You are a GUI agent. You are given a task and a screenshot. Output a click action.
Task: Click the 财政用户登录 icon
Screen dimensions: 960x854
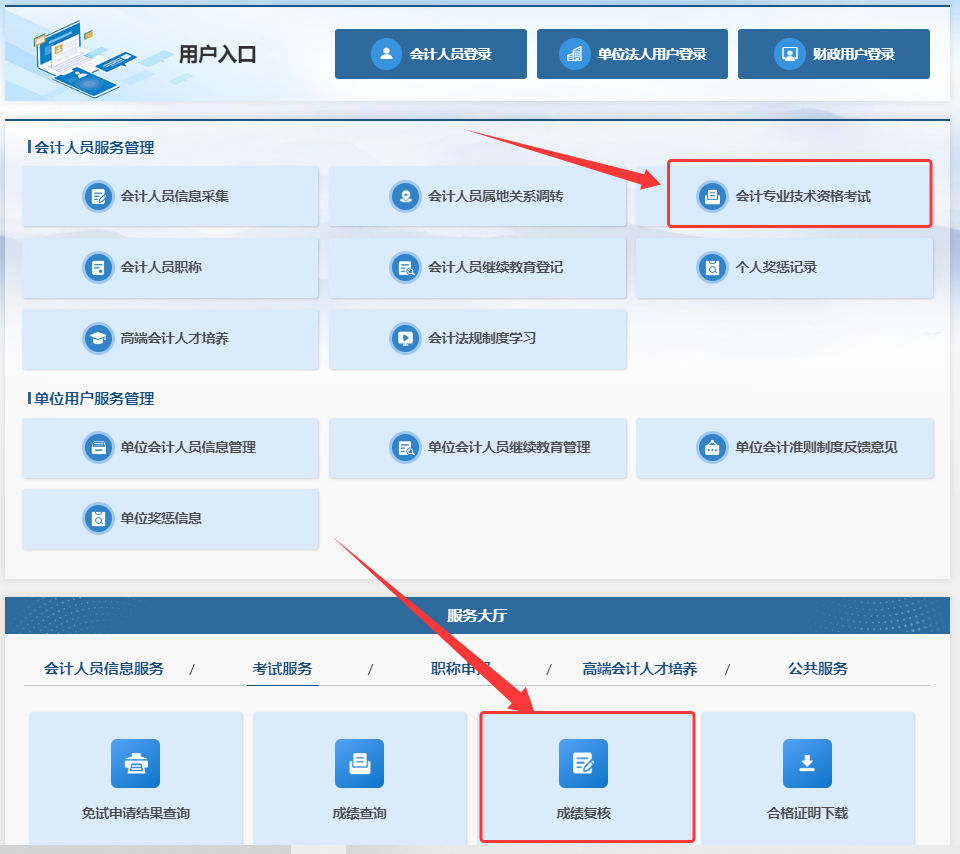click(x=789, y=54)
